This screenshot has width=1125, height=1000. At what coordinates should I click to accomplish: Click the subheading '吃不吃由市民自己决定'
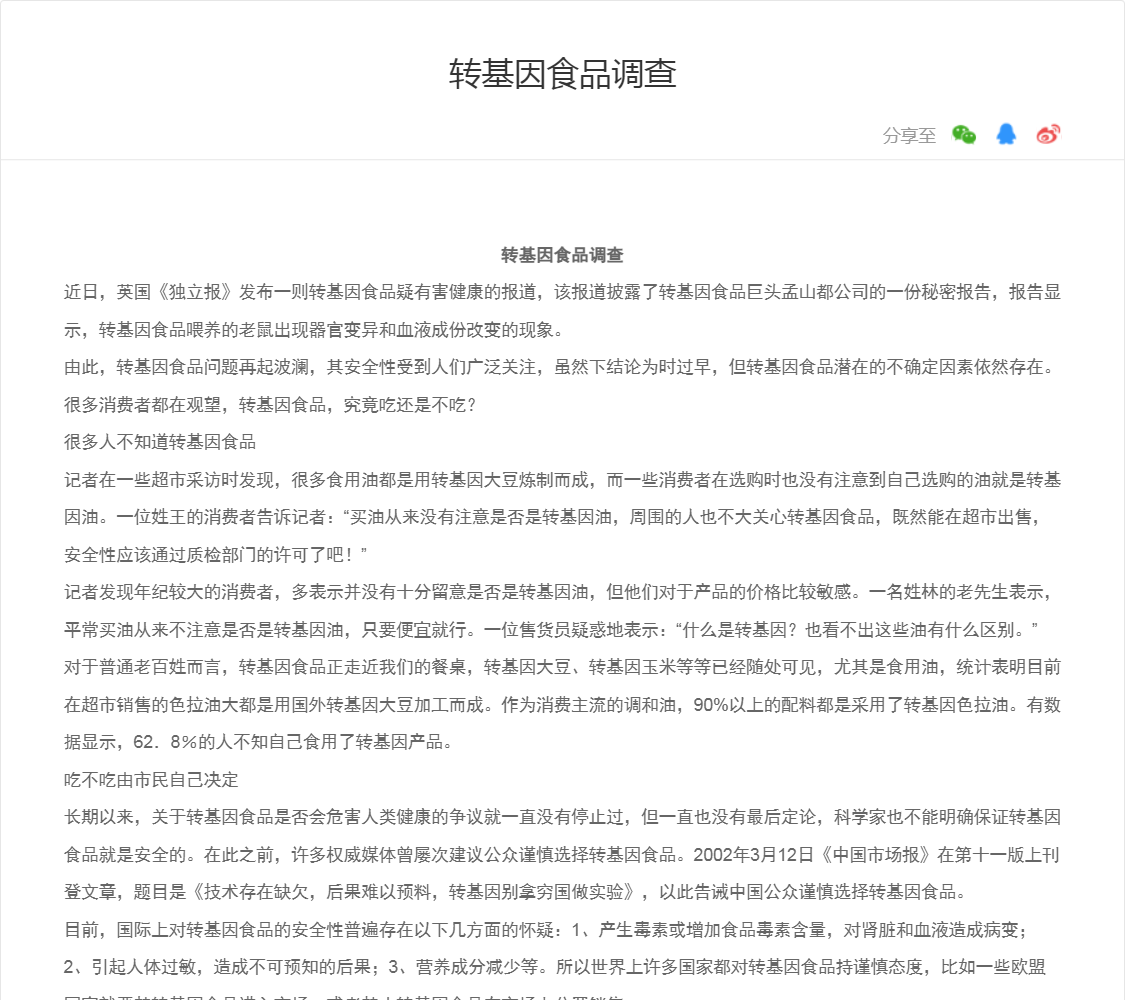click(151, 780)
